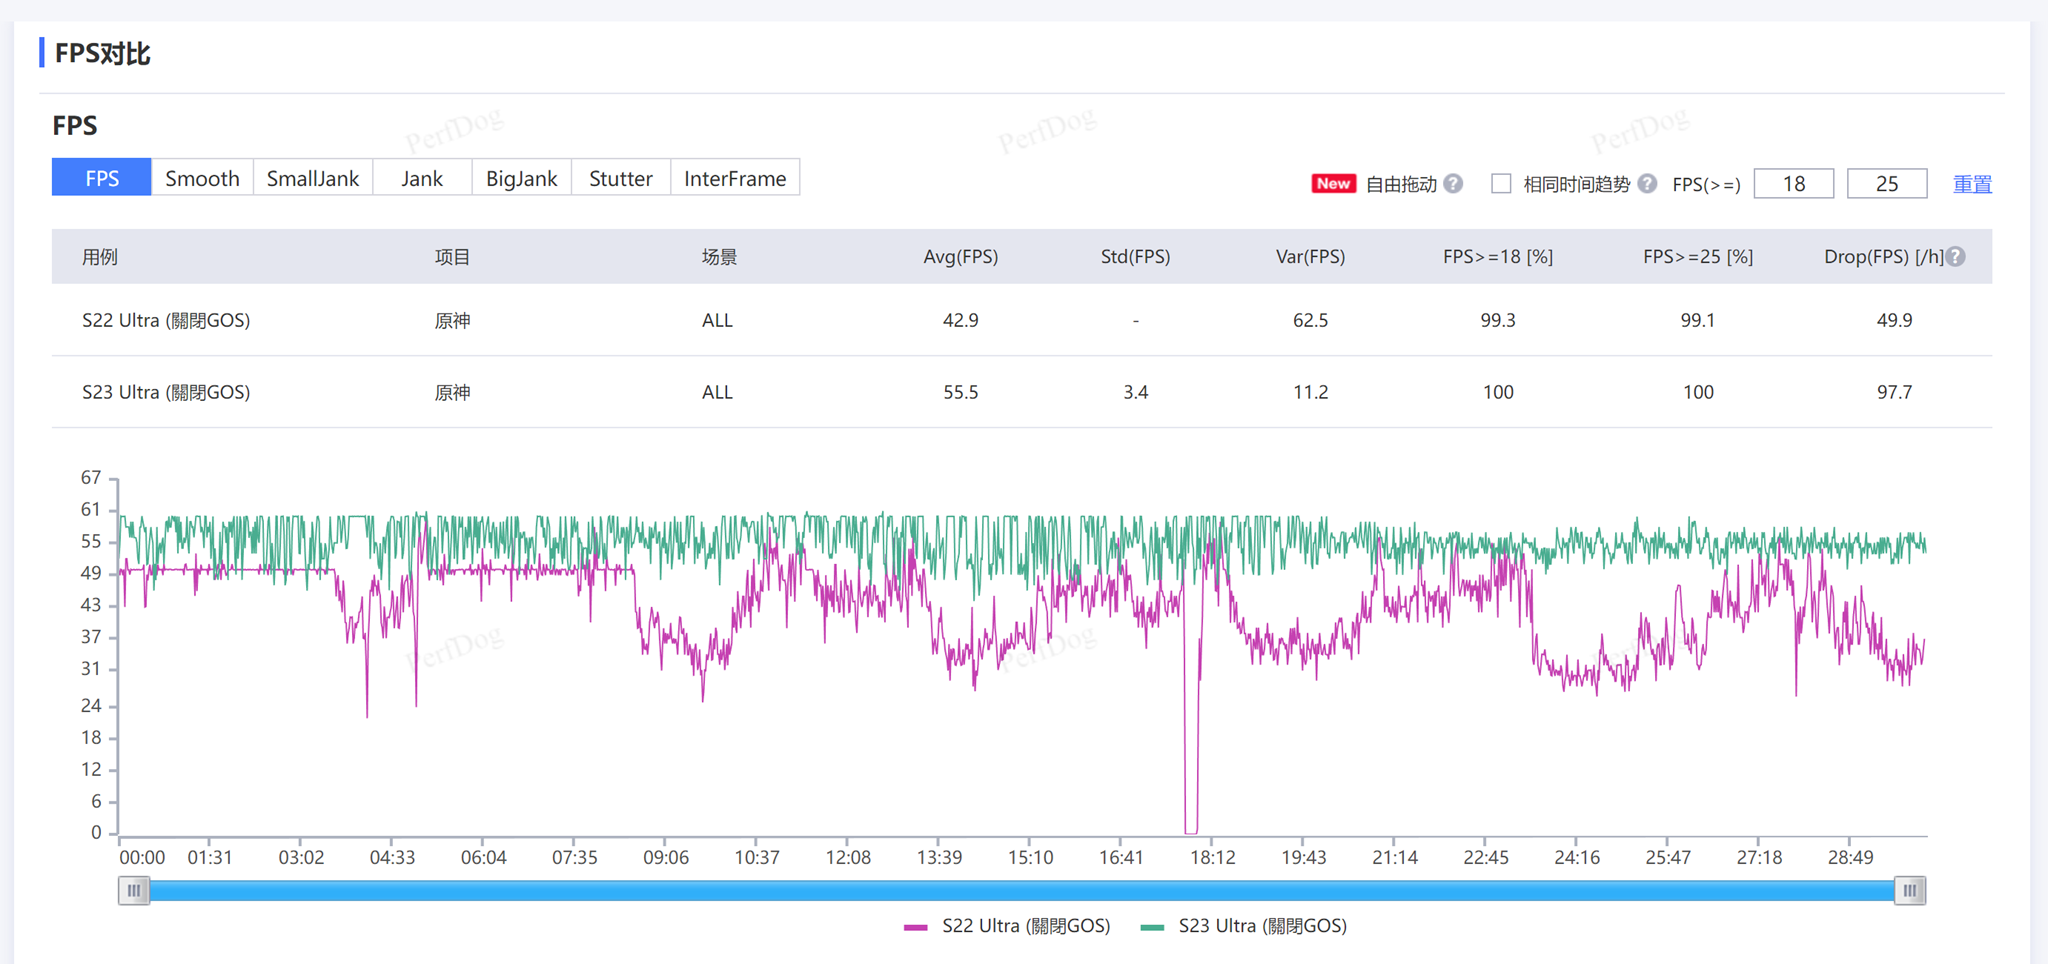Toggle S23 Ultra legend series marker
This screenshot has height=964, width=2048.
[x=1152, y=927]
